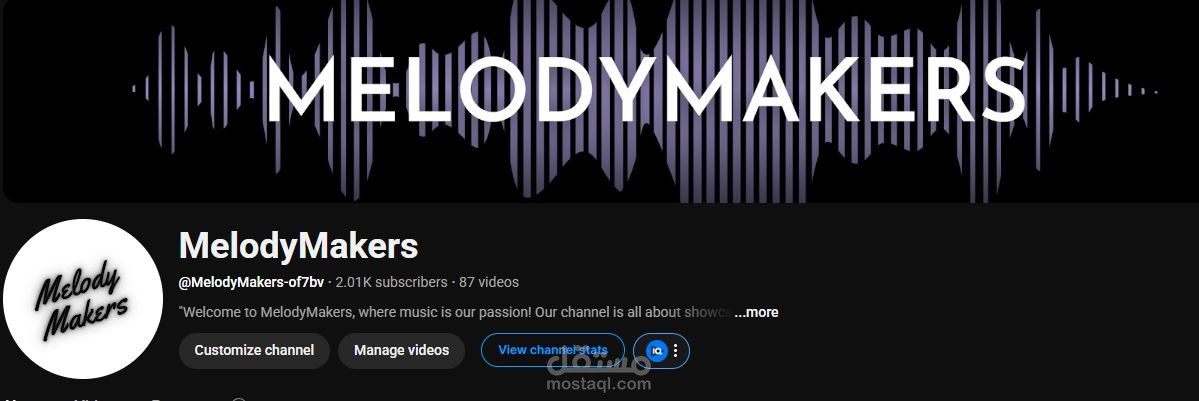The height and width of the screenshot is (401, 1199).
Task: Click the Welcome to MelodyMakers description text
Action: (x=456, y=312)
